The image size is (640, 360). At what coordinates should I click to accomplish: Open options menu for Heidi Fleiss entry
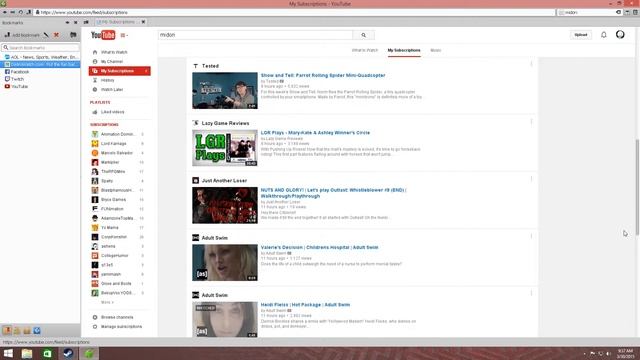coord(531,293)
